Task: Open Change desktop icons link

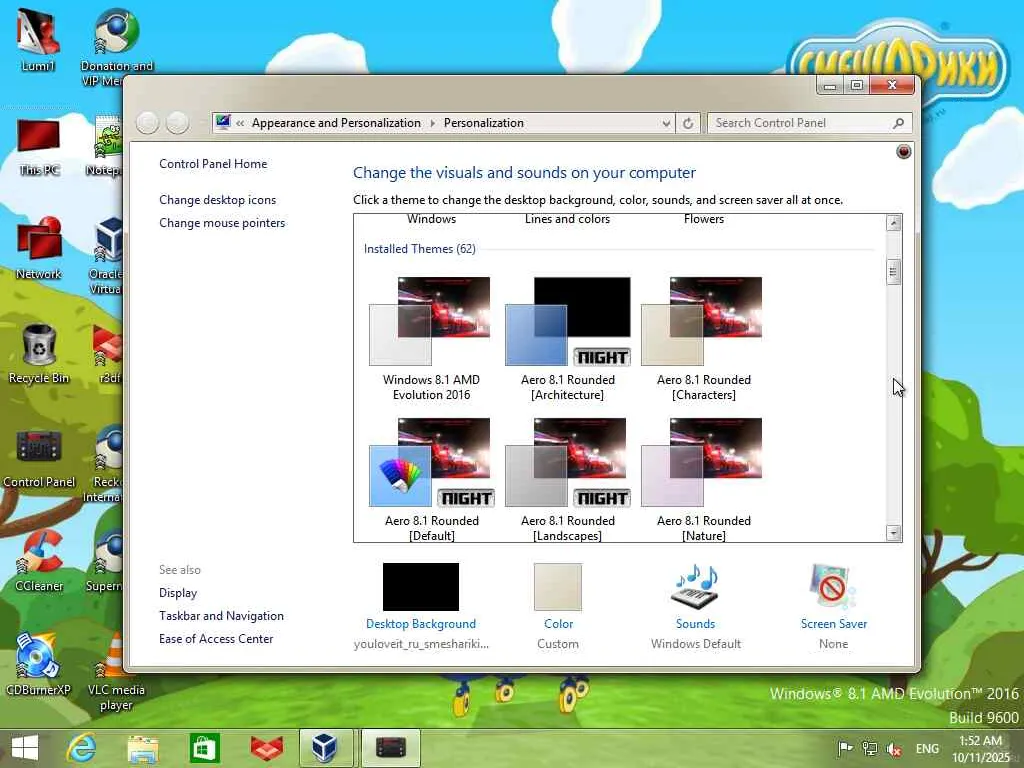Action: click(217, 200)
